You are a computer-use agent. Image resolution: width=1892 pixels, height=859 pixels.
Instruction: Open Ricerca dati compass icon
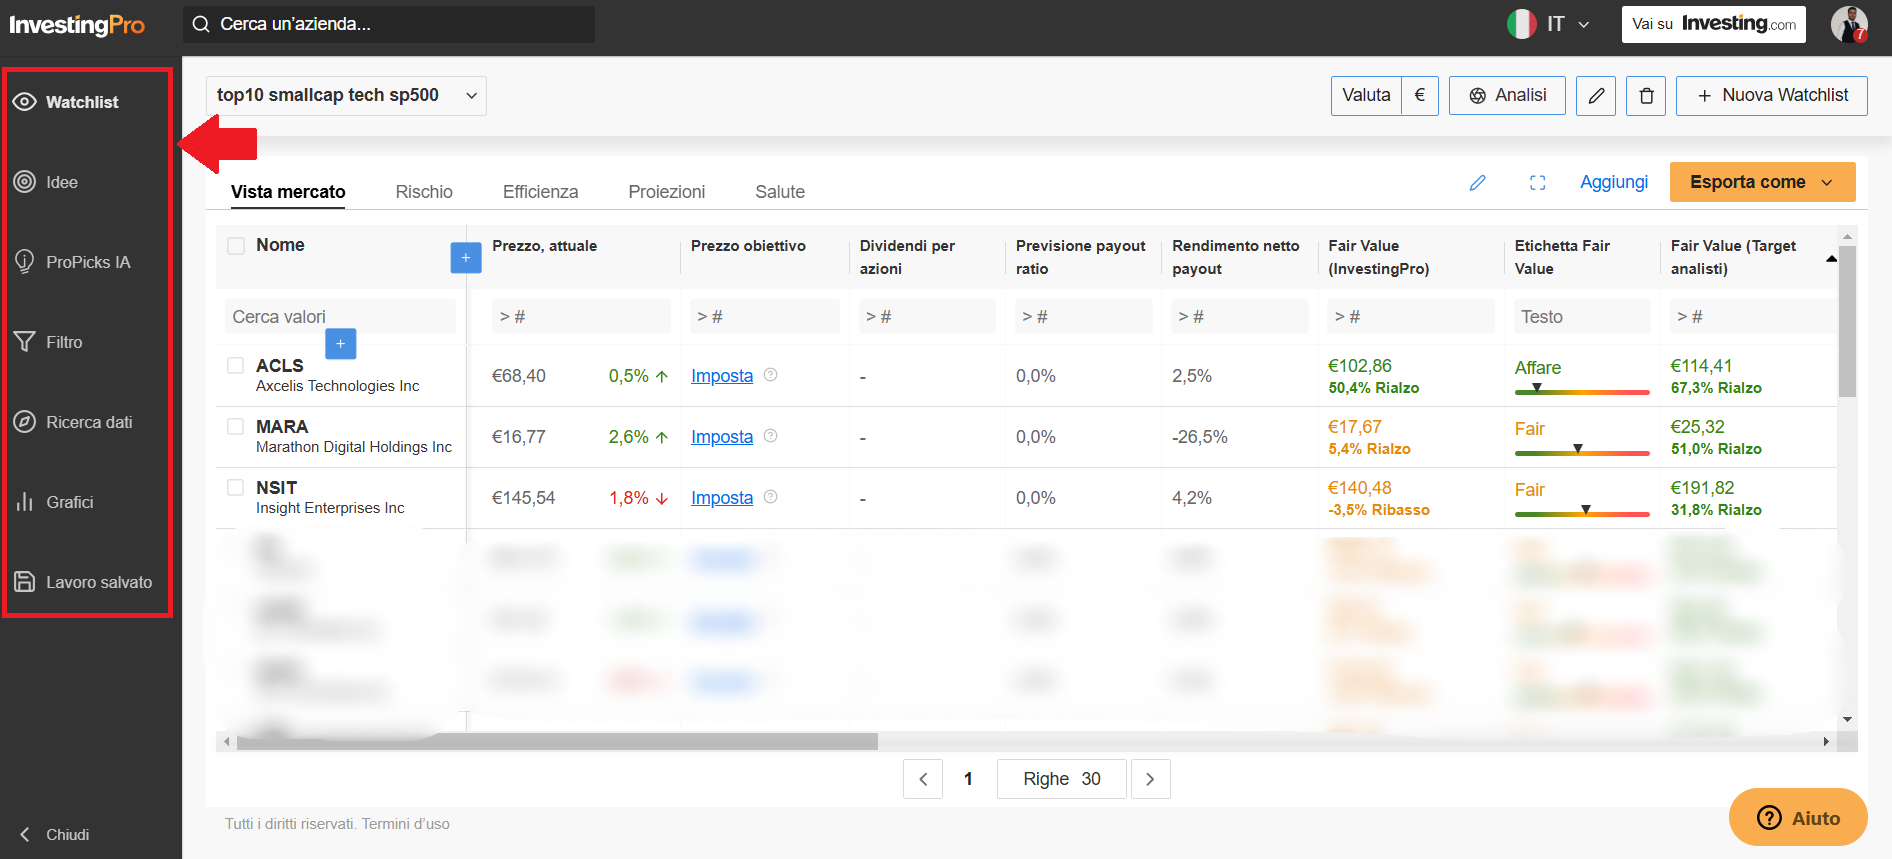click(25, 422)
